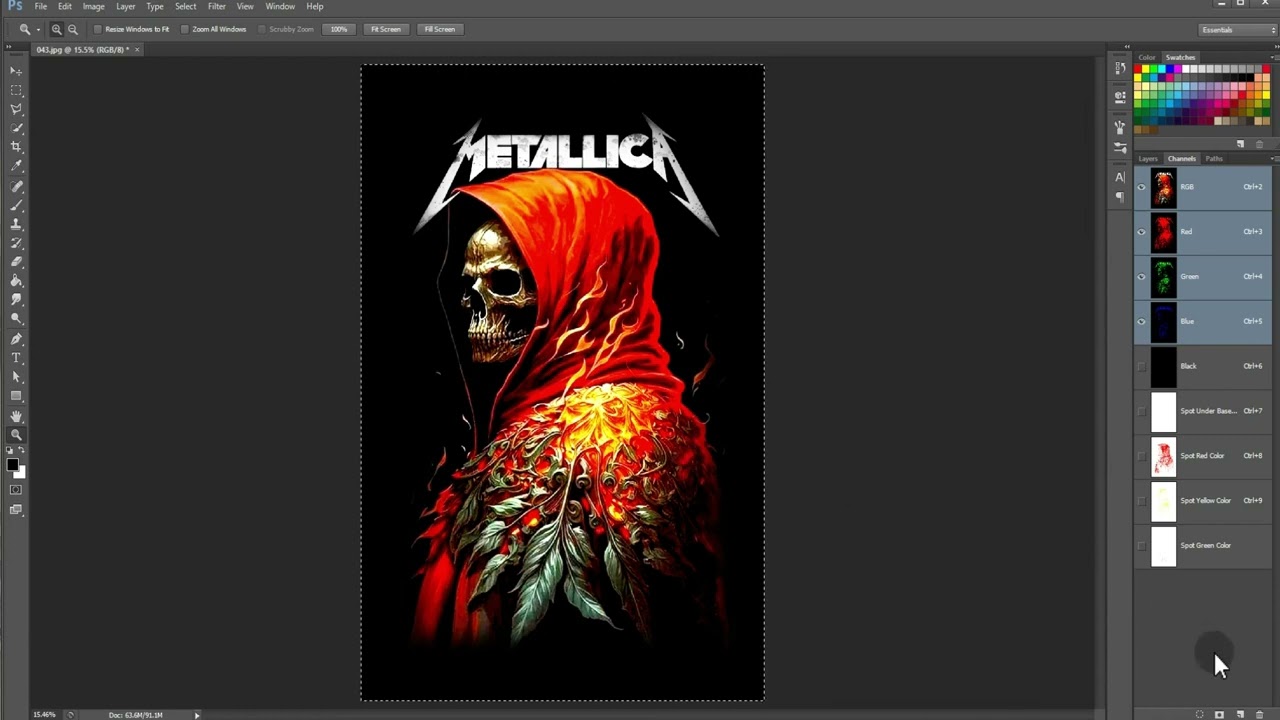This screenshot has height=720, width=1280.
Task: Switch to the Layers tab
Action: click(1148, 159)
